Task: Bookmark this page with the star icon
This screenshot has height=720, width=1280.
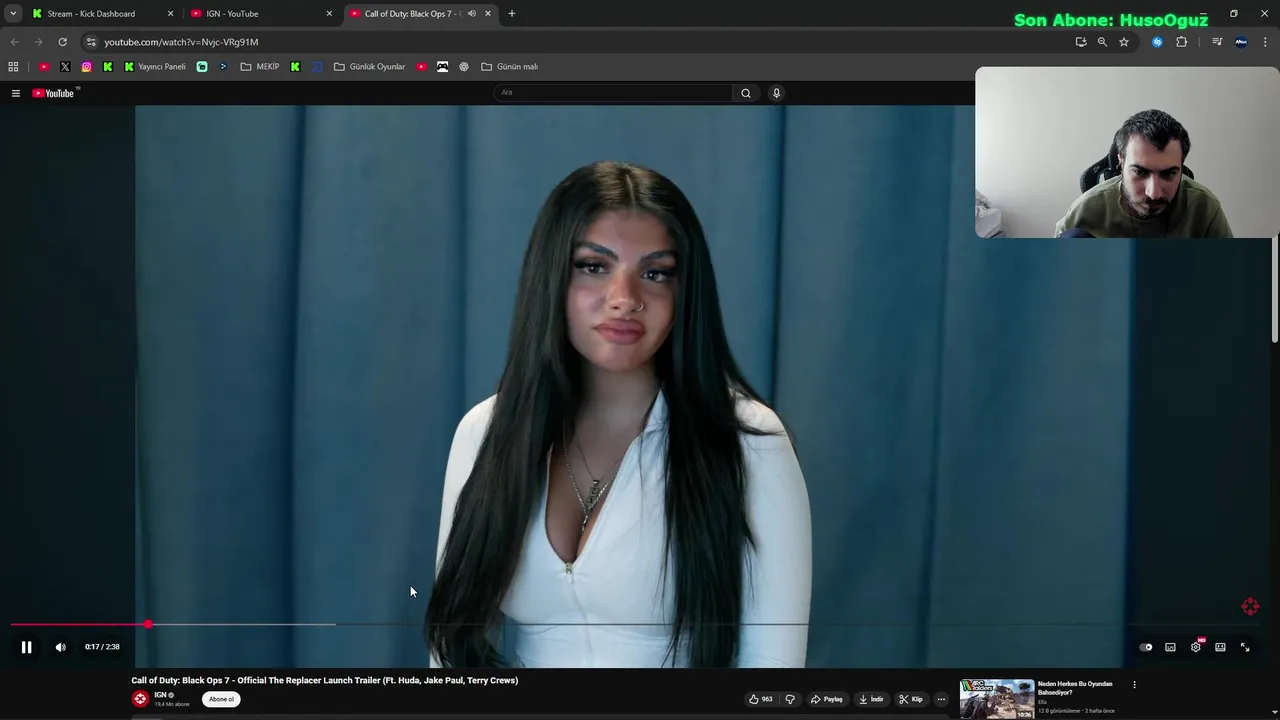Action: (x=1124, y=42)
